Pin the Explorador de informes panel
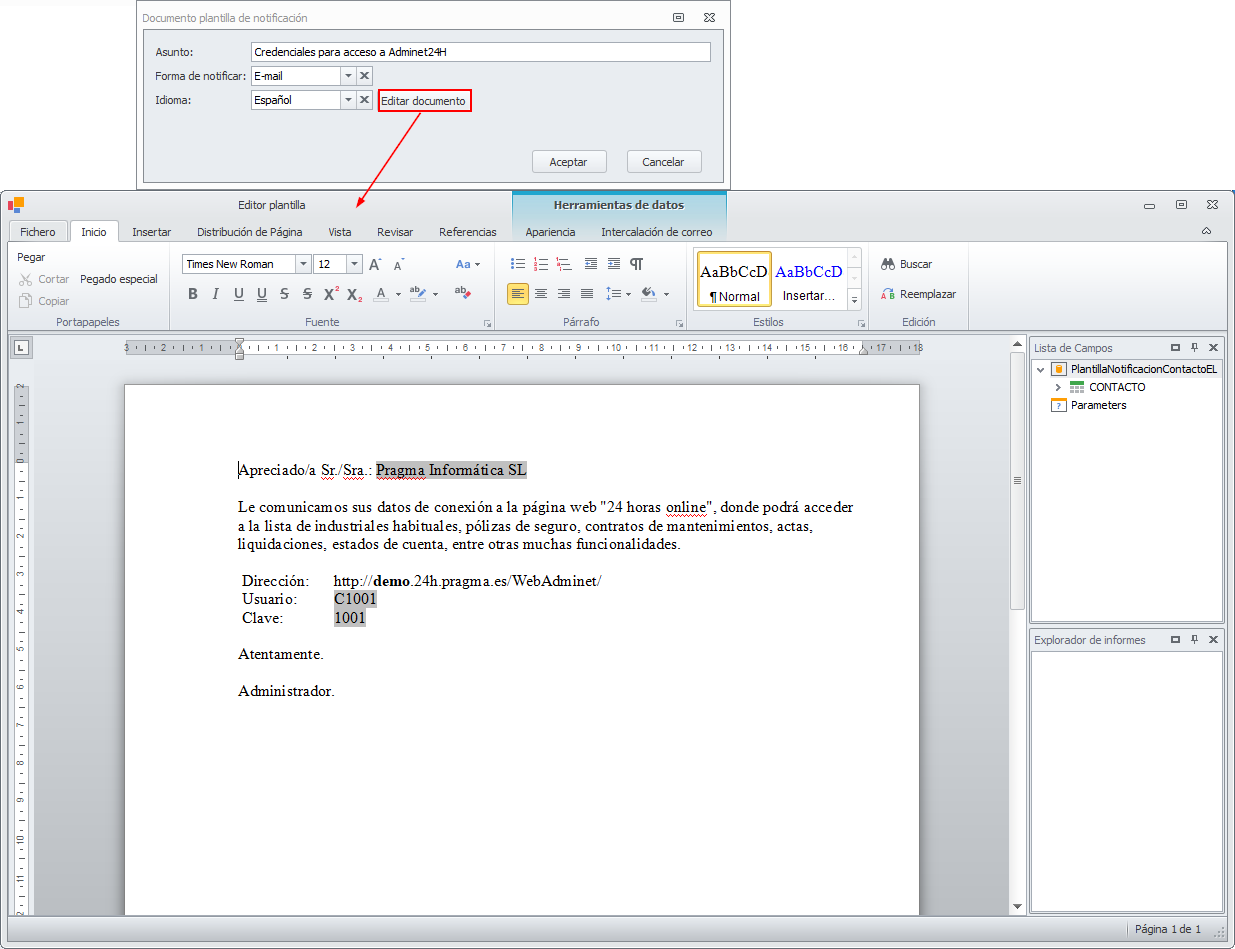 coord(1194,640)
